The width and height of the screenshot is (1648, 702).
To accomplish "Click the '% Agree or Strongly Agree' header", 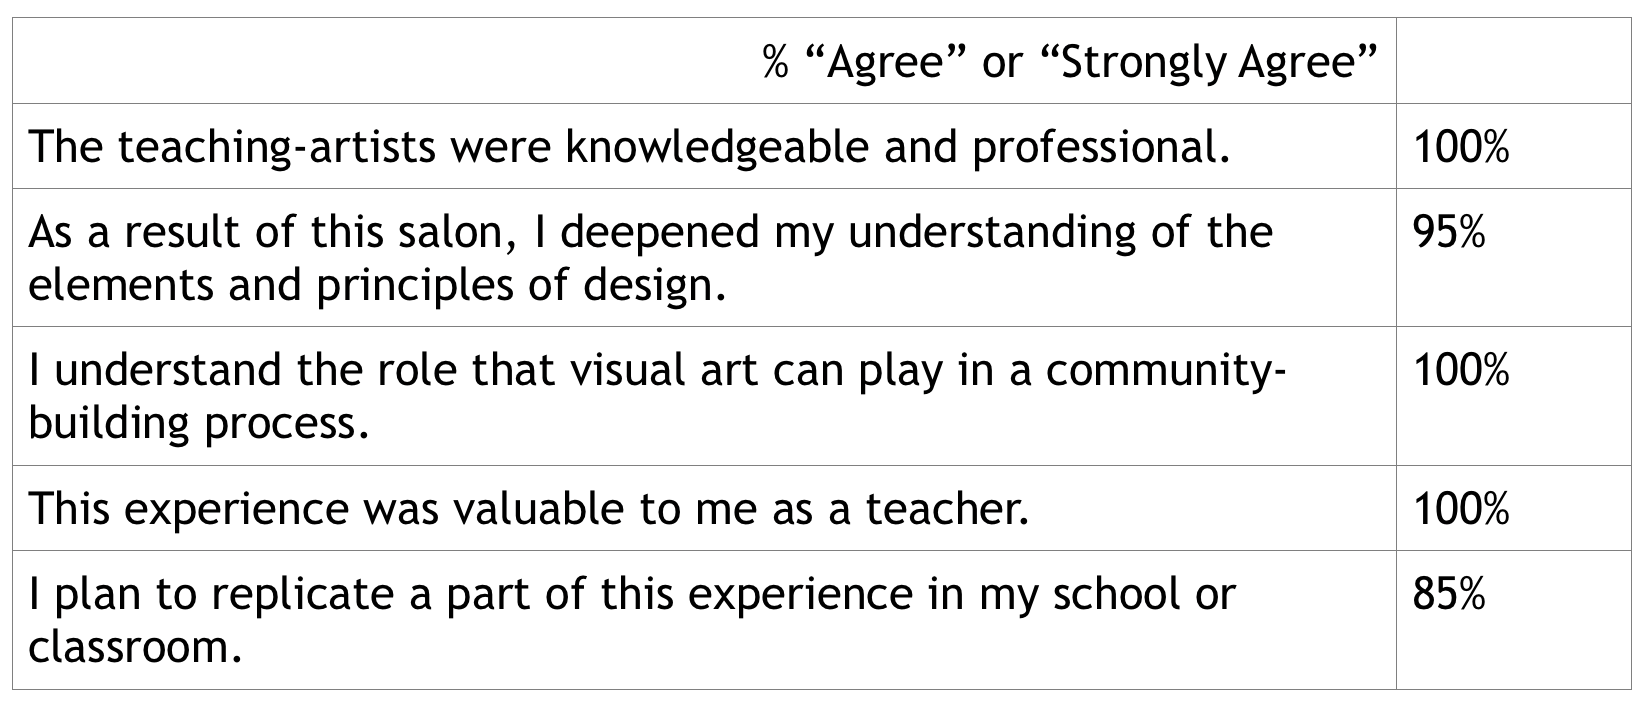I will click(1070, 64).
